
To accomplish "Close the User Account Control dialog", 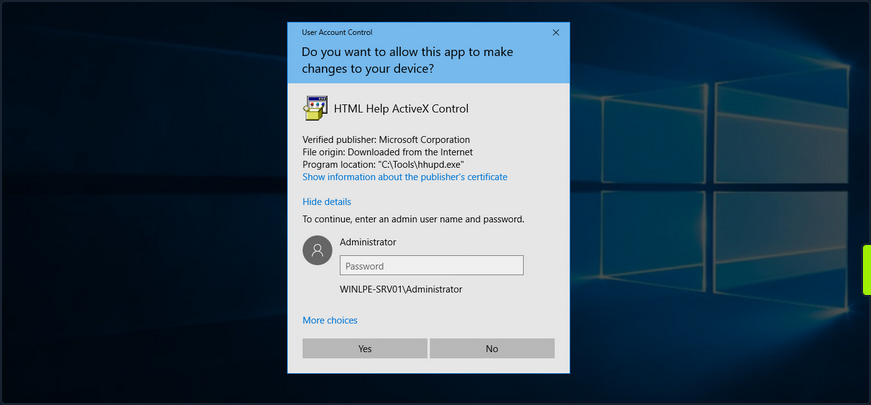I will [x=555, y=33].
